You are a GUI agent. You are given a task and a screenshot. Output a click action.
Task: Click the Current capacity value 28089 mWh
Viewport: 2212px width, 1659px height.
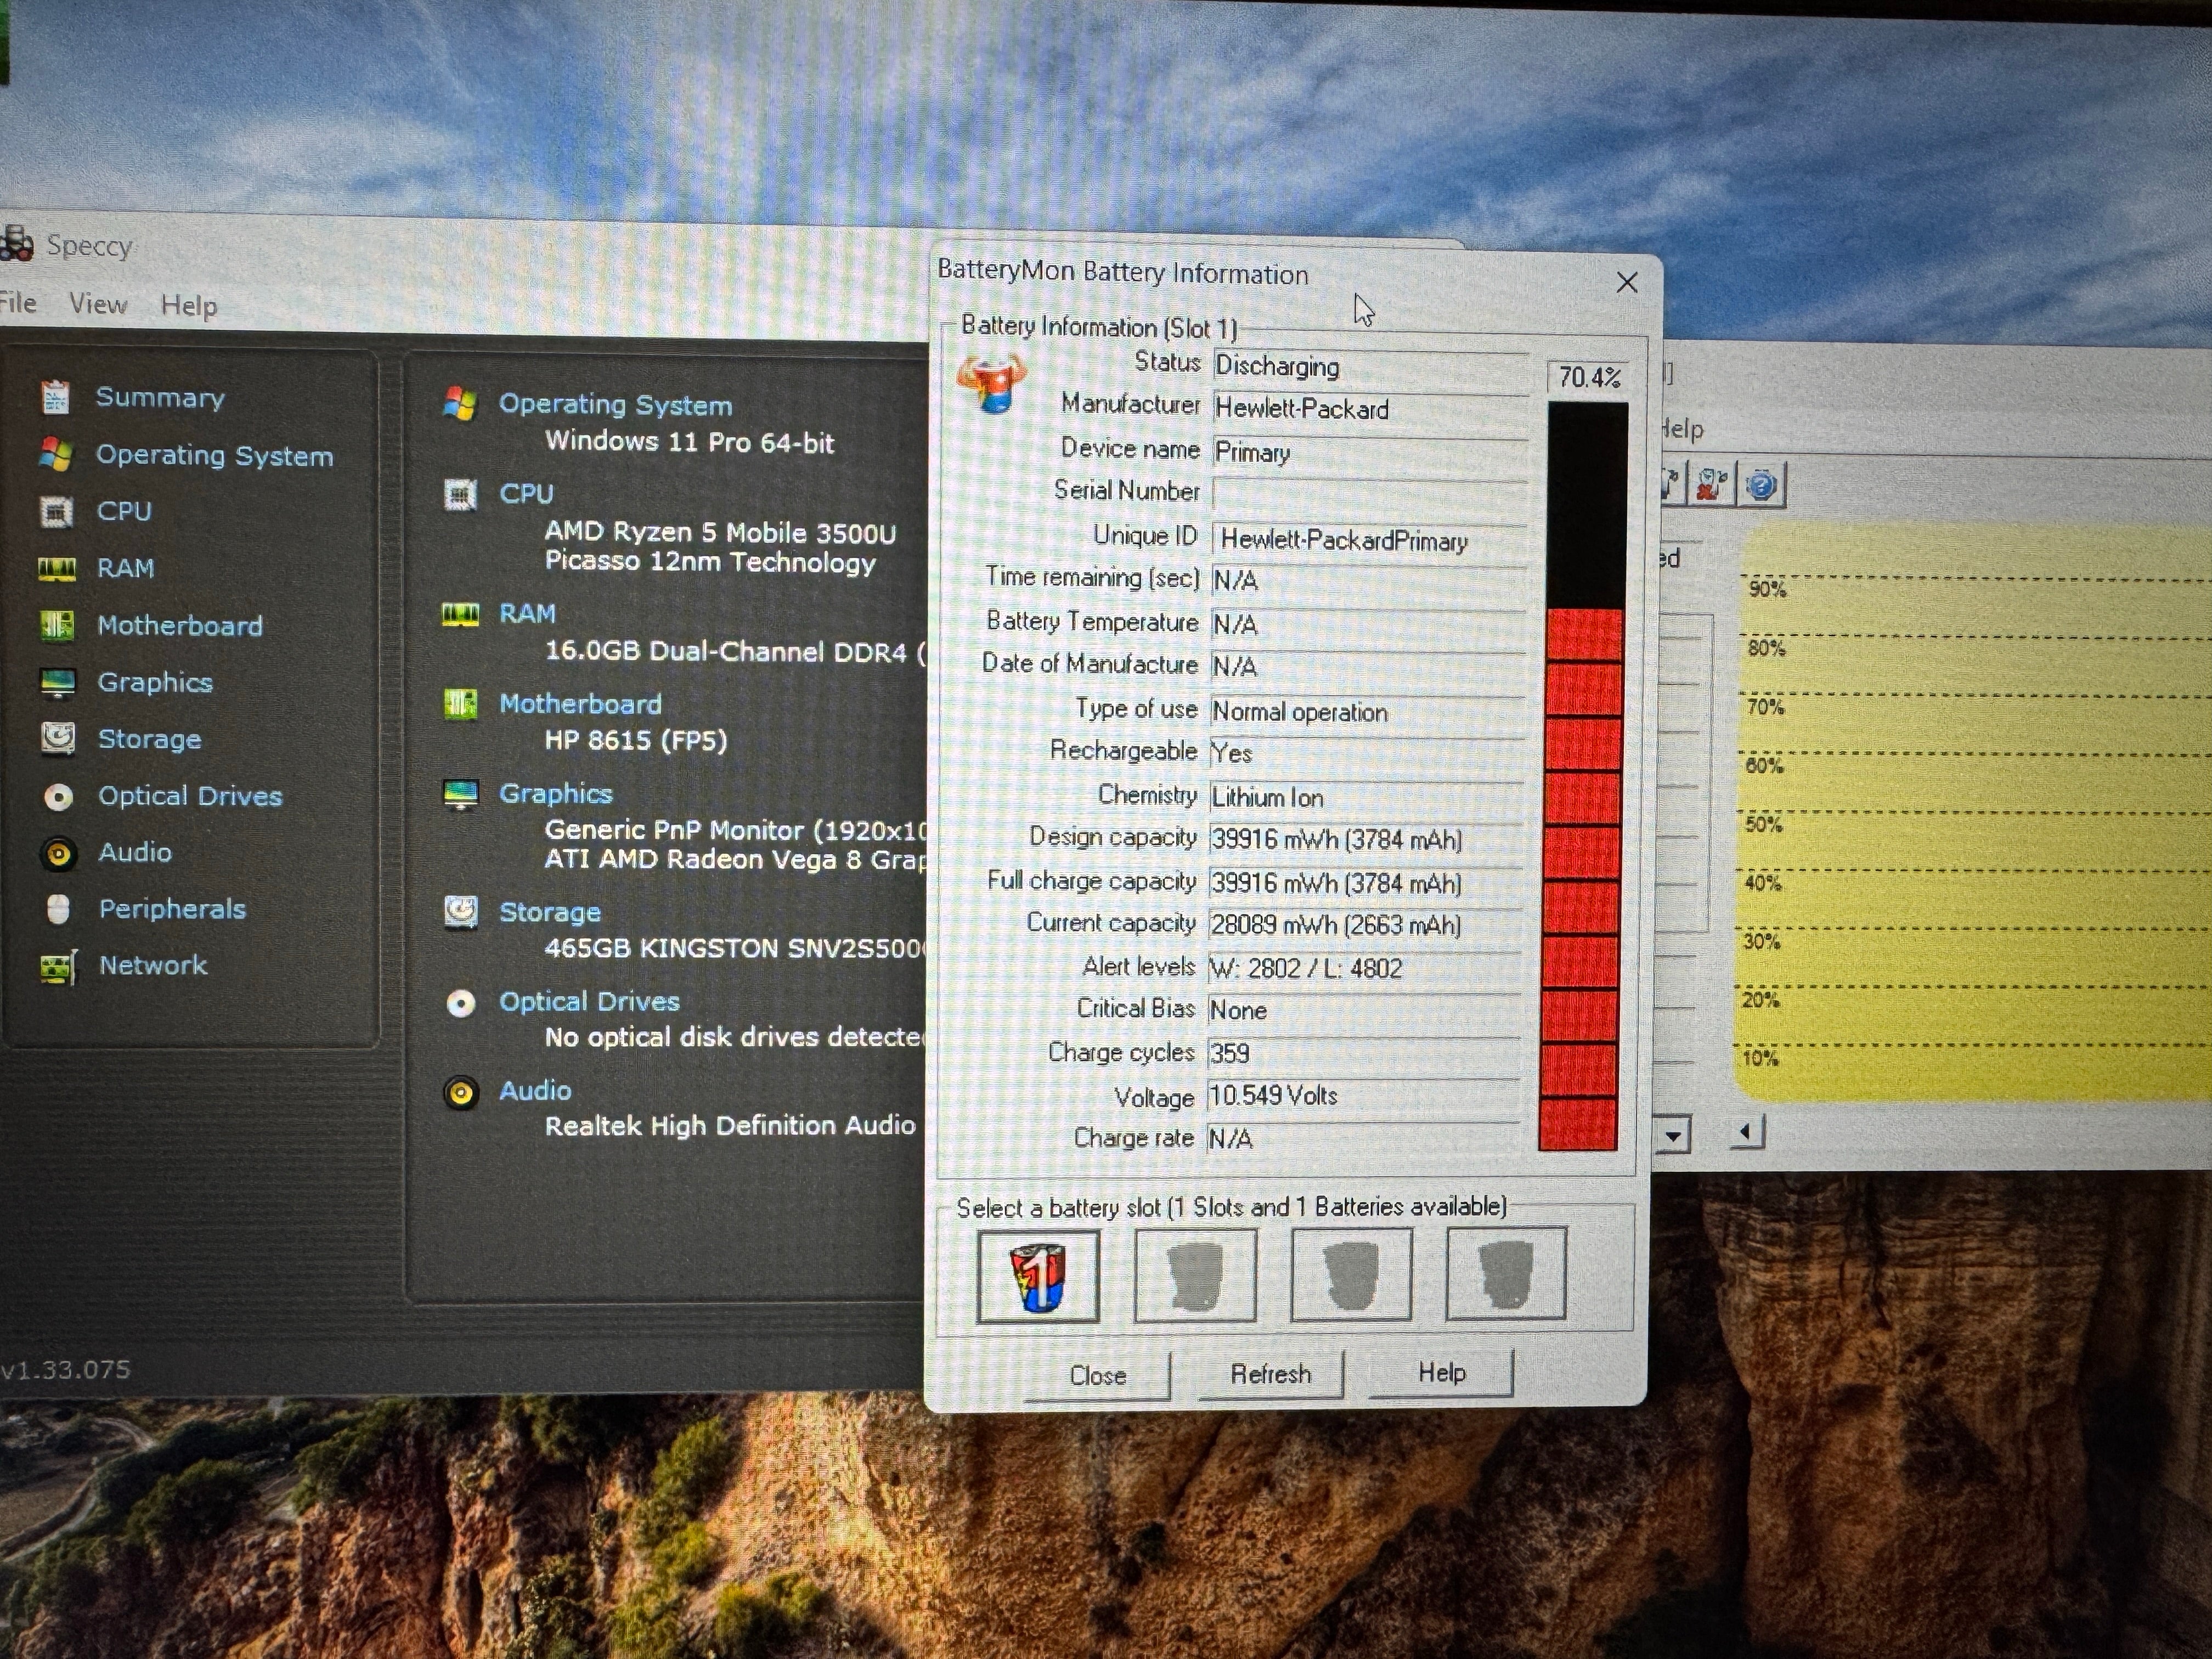pos(1365,925)
